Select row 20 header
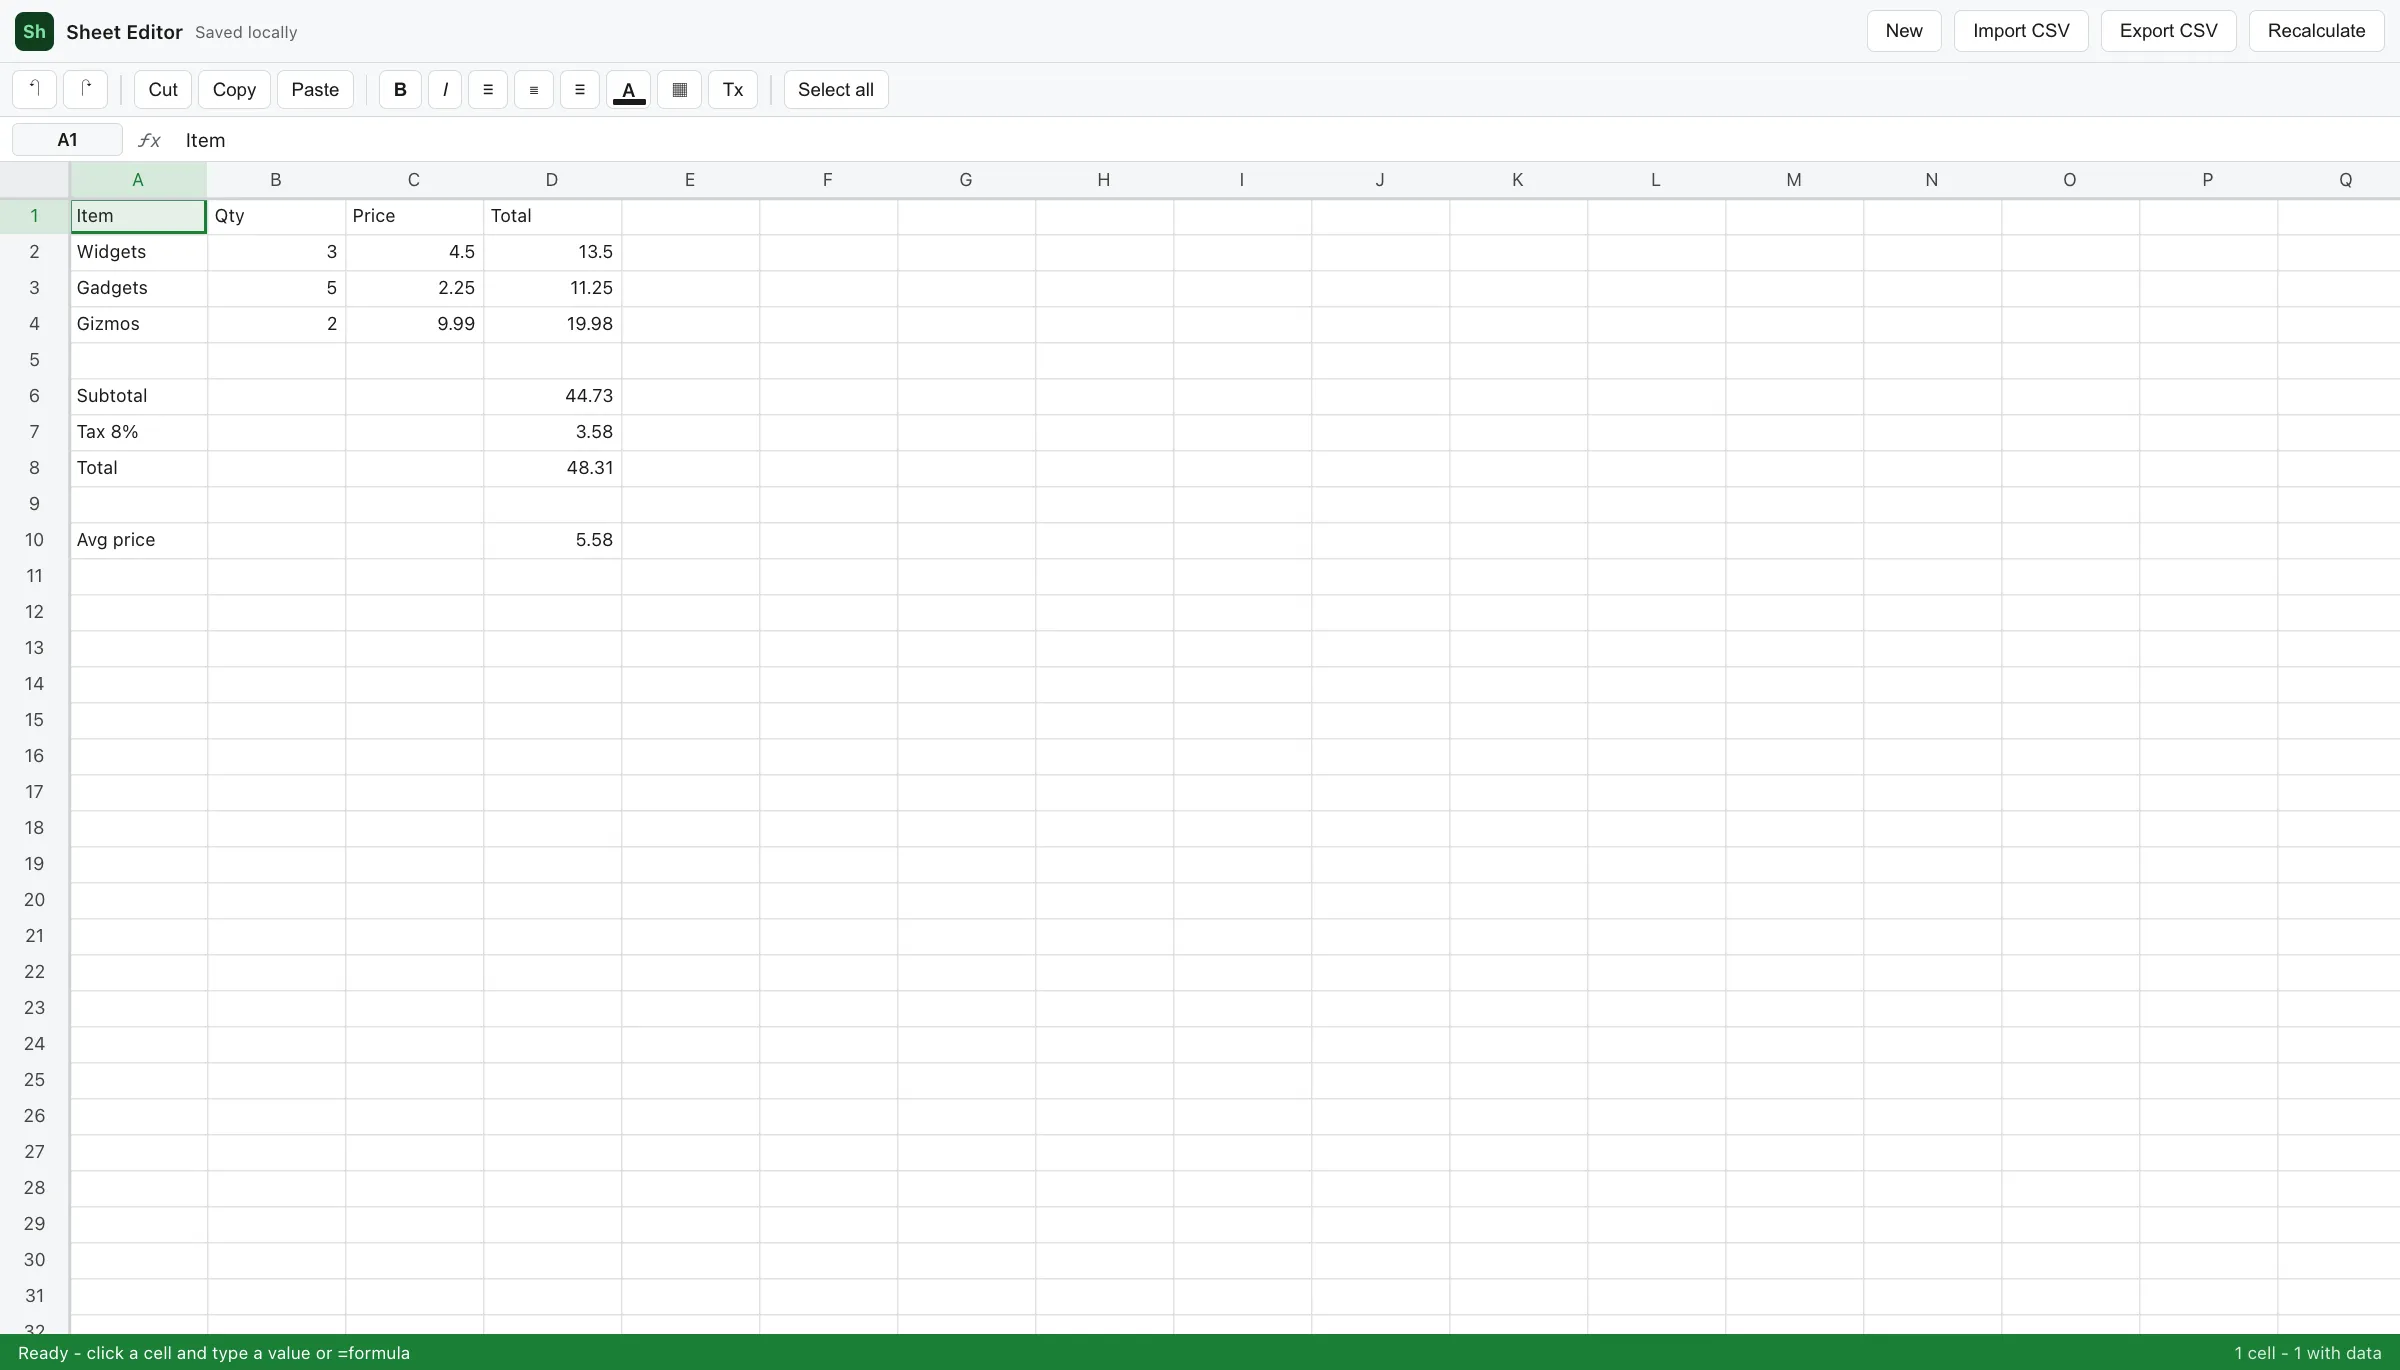 [34, 900]
